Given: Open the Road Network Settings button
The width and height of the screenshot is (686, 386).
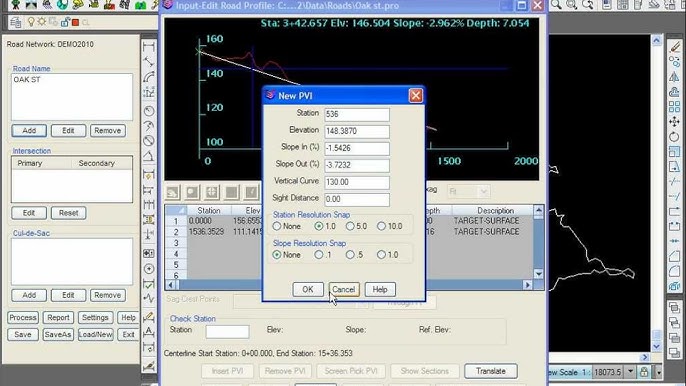Looking at the screenshot, I should tap(95, 317).
